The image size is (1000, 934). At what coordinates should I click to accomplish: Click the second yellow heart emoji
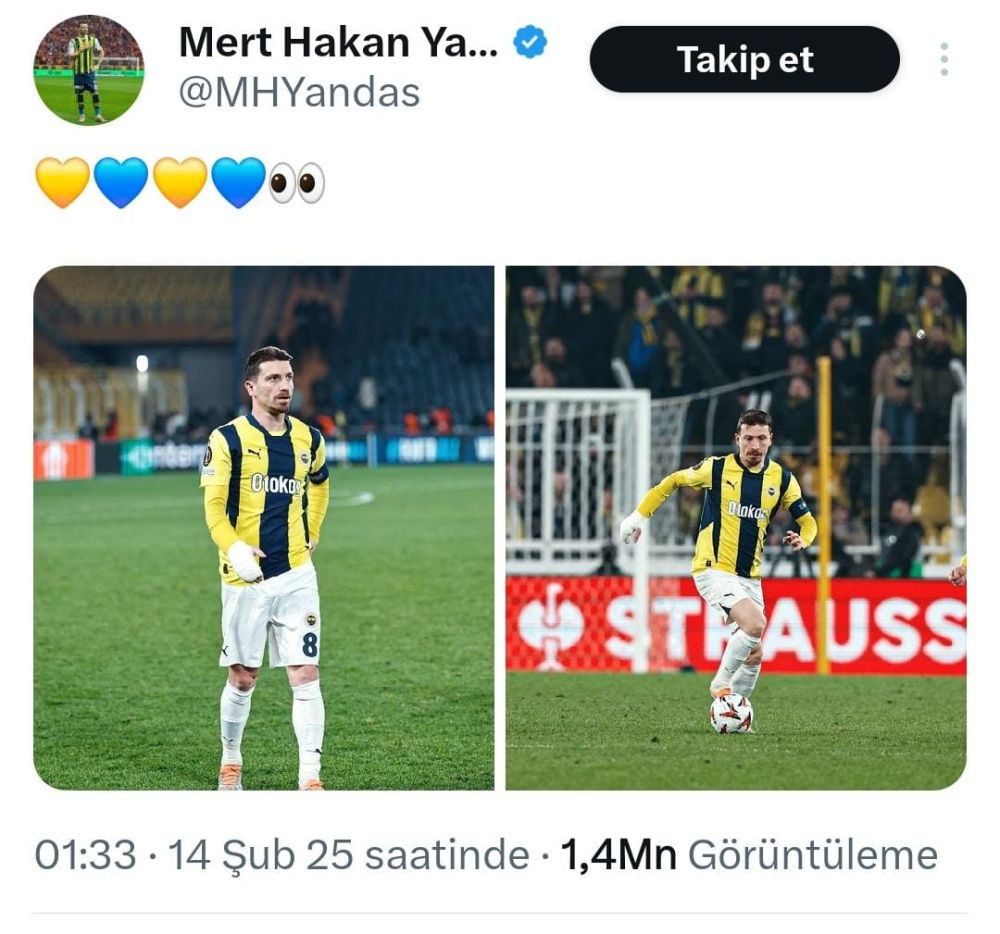pyautogui.click(x=180, y=182)
